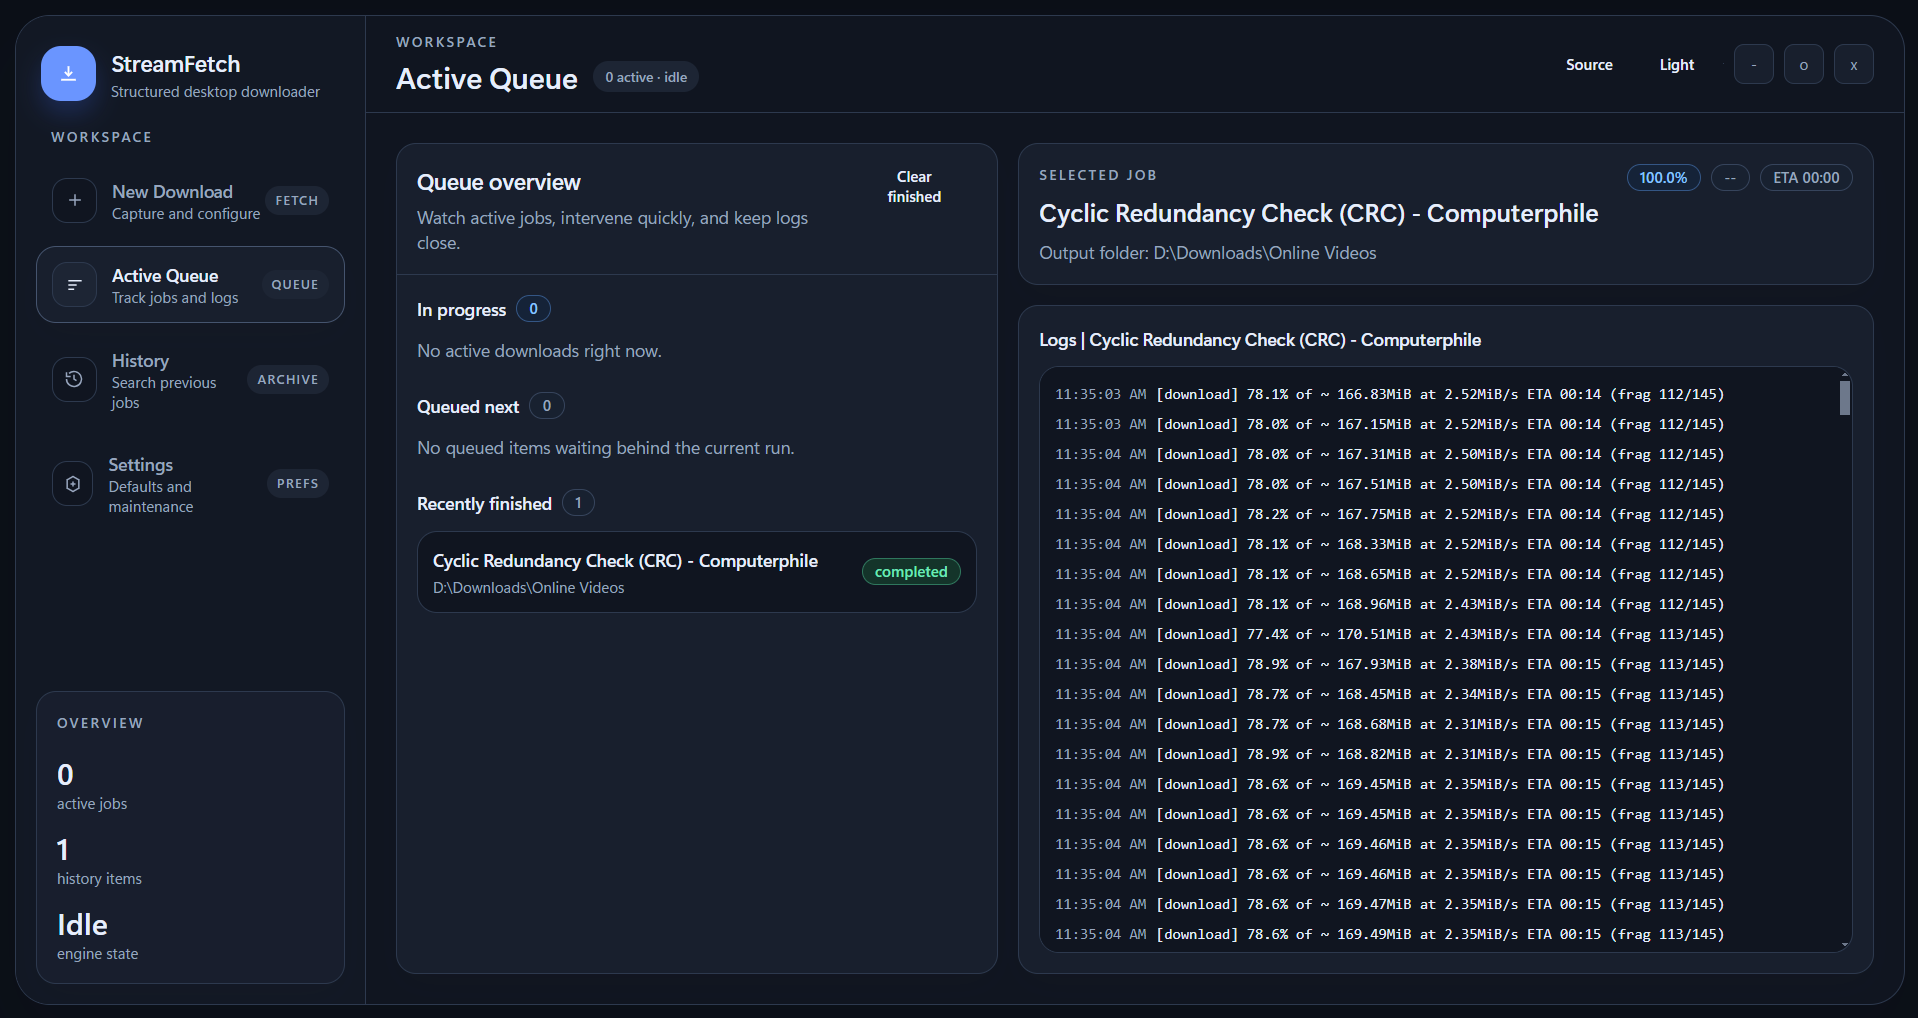1918x1018 pixels.
Task: Click the In progress count badge
Action: [x=533, y=309]
